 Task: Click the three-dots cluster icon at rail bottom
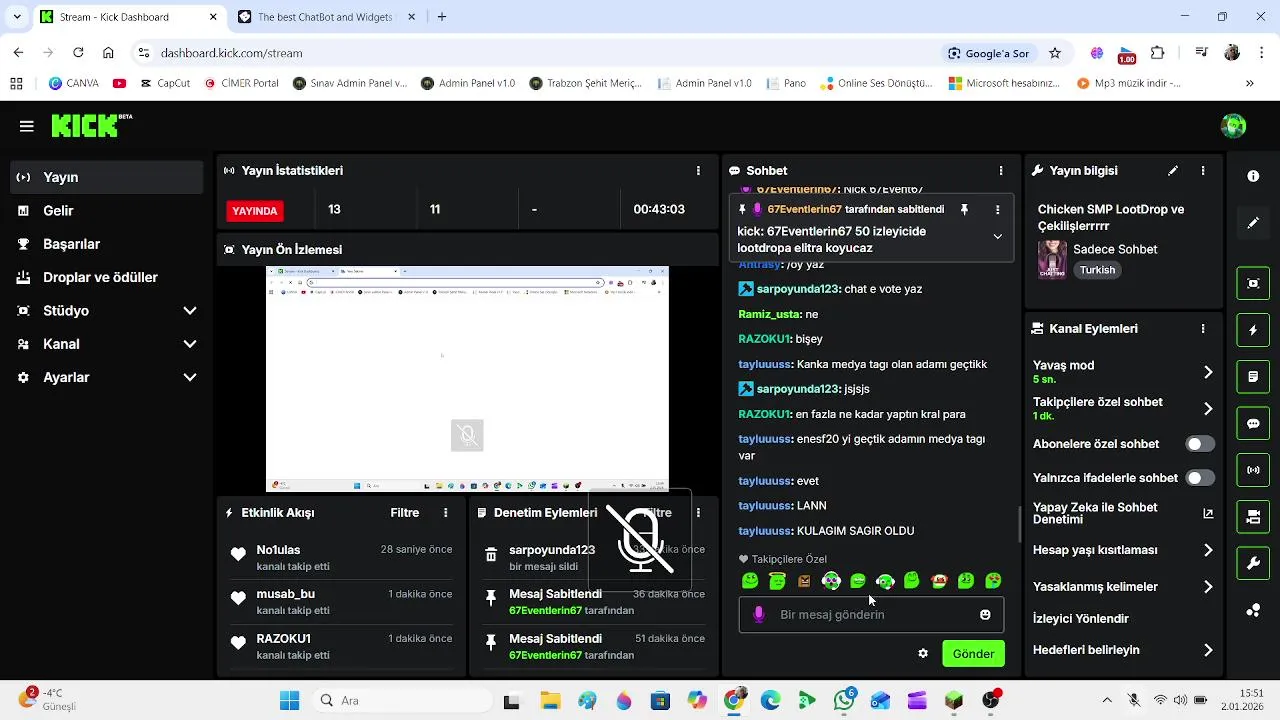[x=1253, y=610]
